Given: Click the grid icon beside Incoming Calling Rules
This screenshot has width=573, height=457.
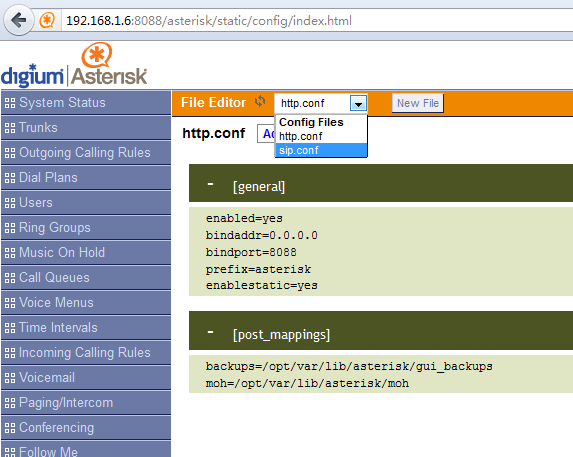Looking at the screenshot, I should tap(10, 353).
